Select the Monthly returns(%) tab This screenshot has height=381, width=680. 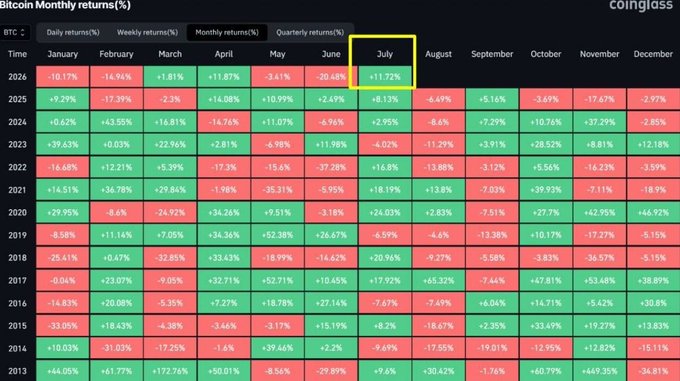click(227, 33)
